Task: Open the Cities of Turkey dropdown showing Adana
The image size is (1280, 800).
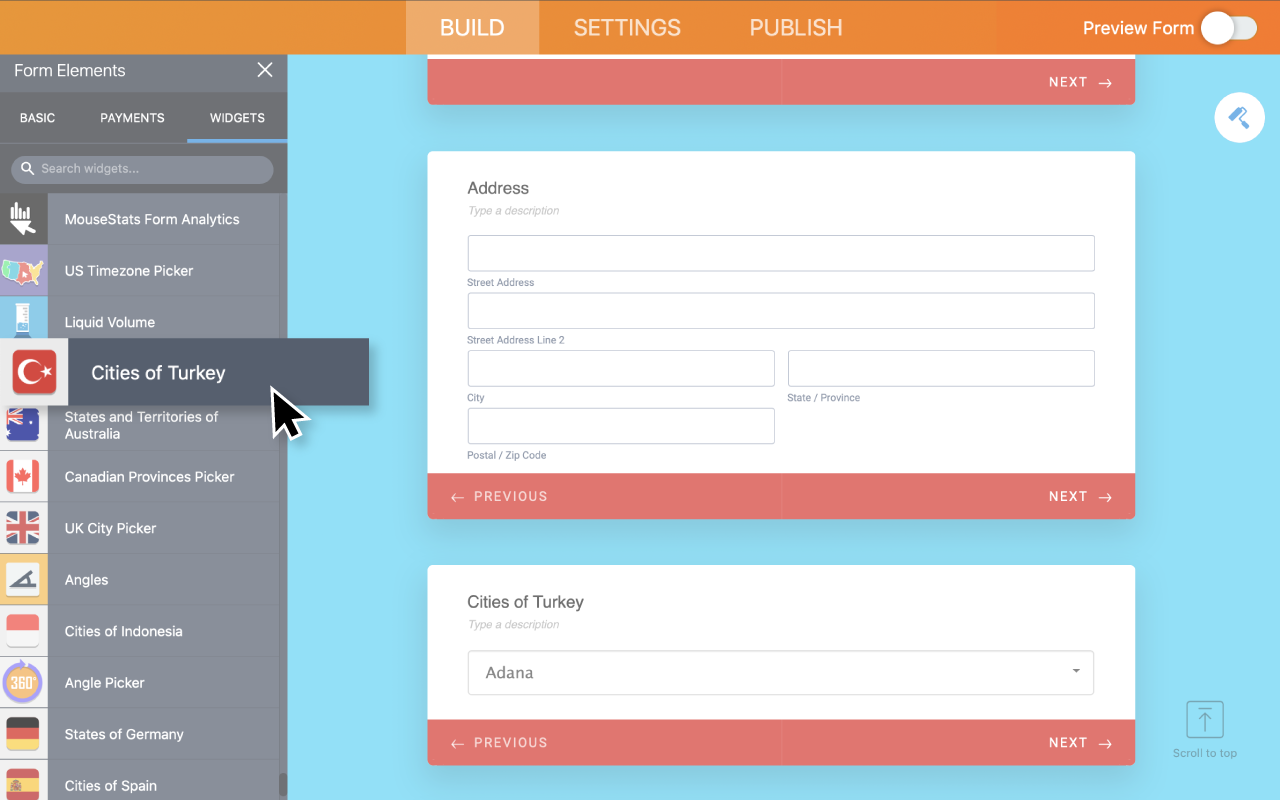Action: 780,673
